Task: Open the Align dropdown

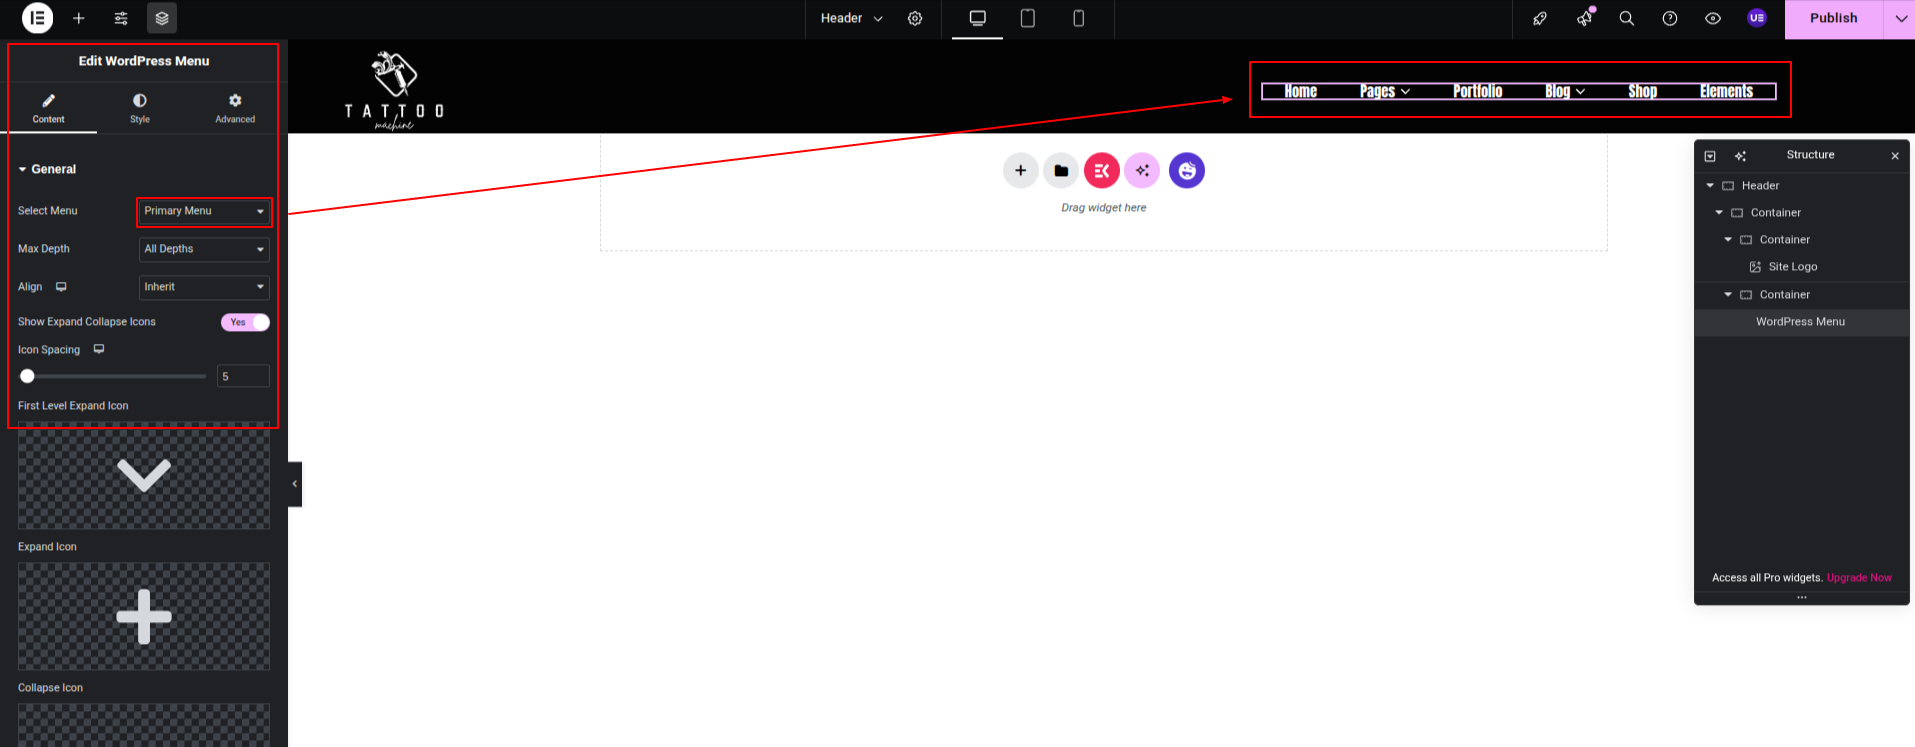Action: [x=204, y=287]
